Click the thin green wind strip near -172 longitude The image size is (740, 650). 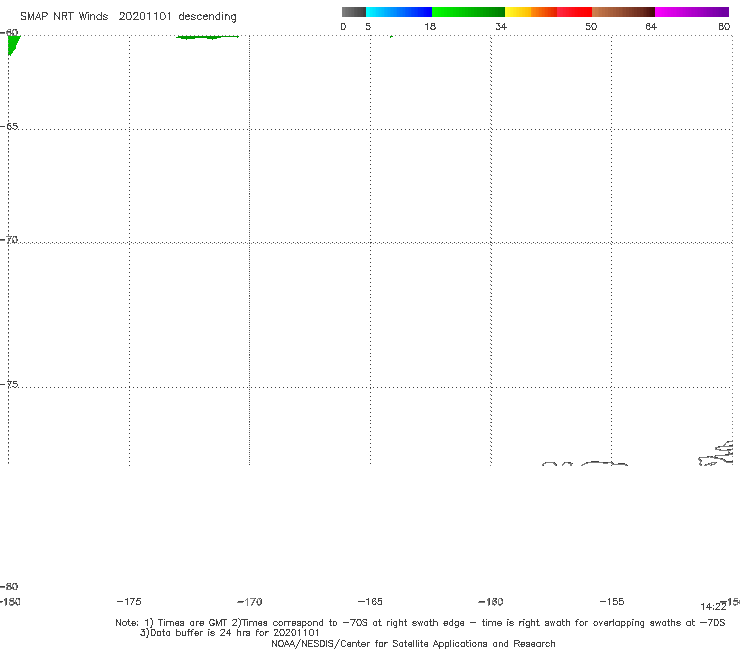(207, 37)
